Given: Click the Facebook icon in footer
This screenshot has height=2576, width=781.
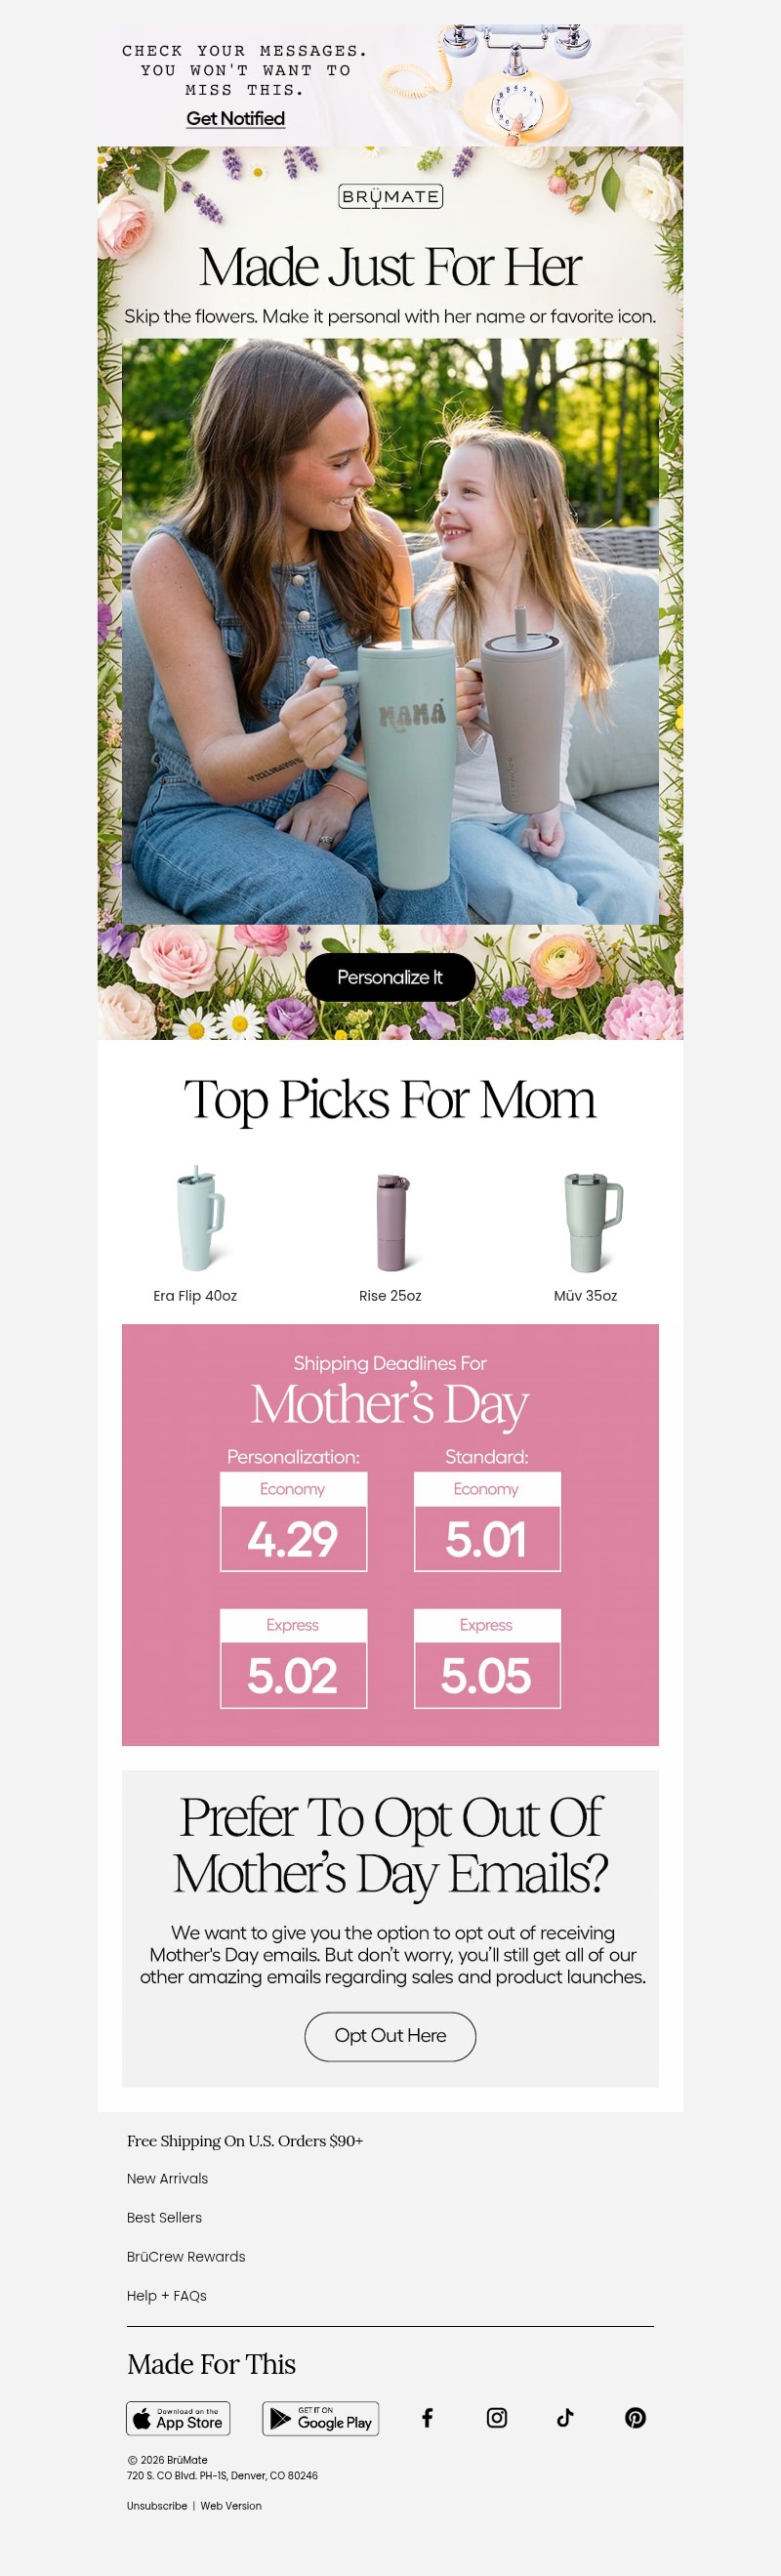Looking at the screenshot, I should 427,2417.
